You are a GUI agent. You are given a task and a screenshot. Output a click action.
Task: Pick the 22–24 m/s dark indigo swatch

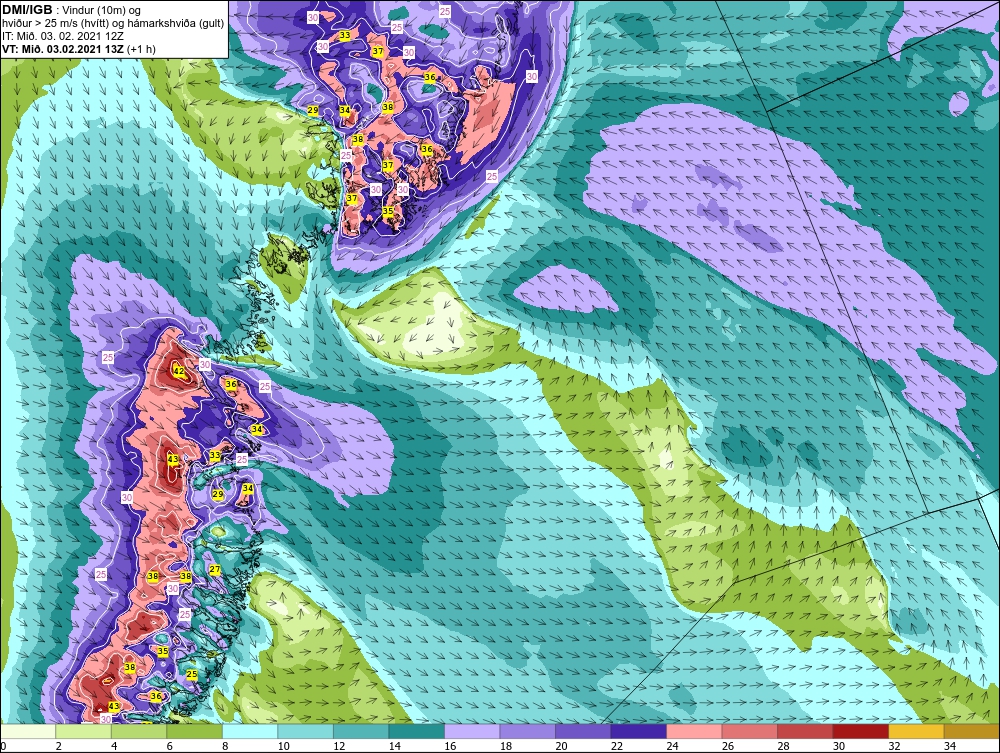point(638,731)
